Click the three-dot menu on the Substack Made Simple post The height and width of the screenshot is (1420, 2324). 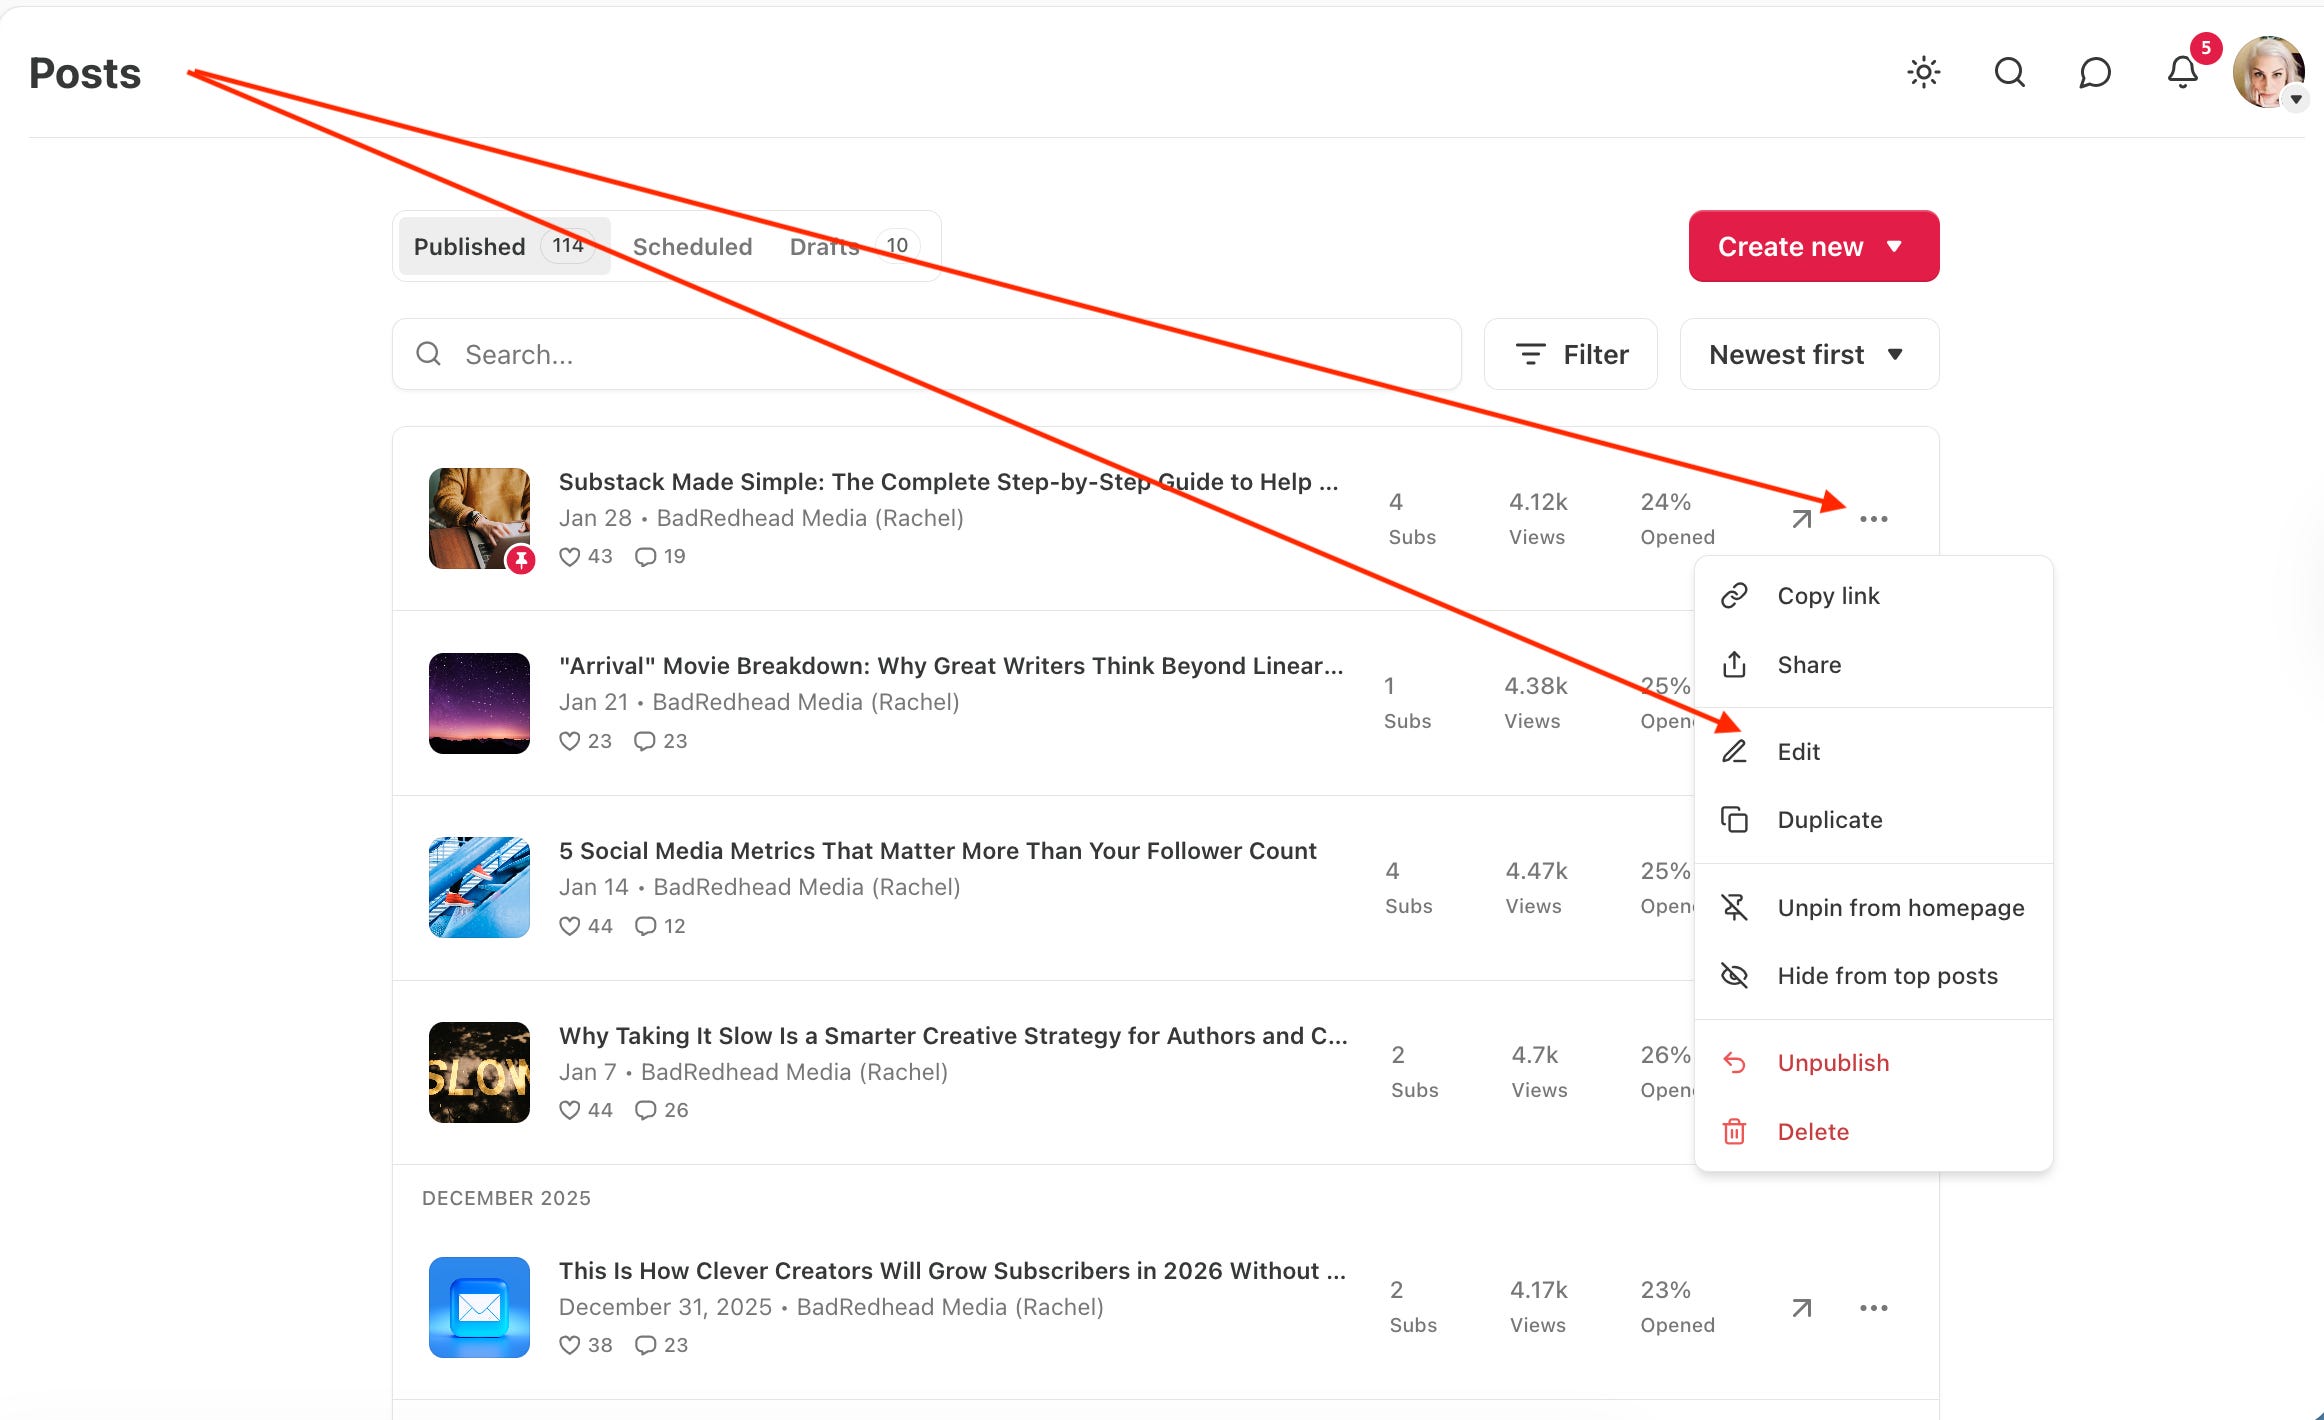(x=1873, y=519)
